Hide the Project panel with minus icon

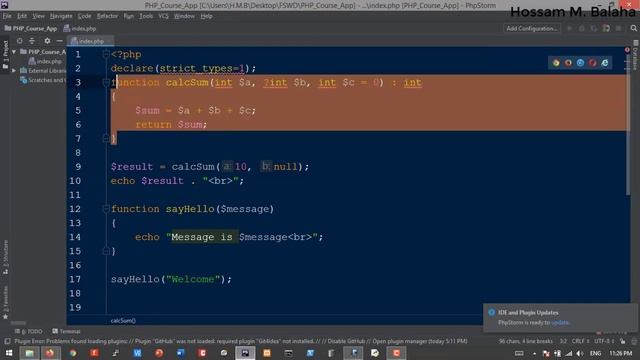pos(60,41)
